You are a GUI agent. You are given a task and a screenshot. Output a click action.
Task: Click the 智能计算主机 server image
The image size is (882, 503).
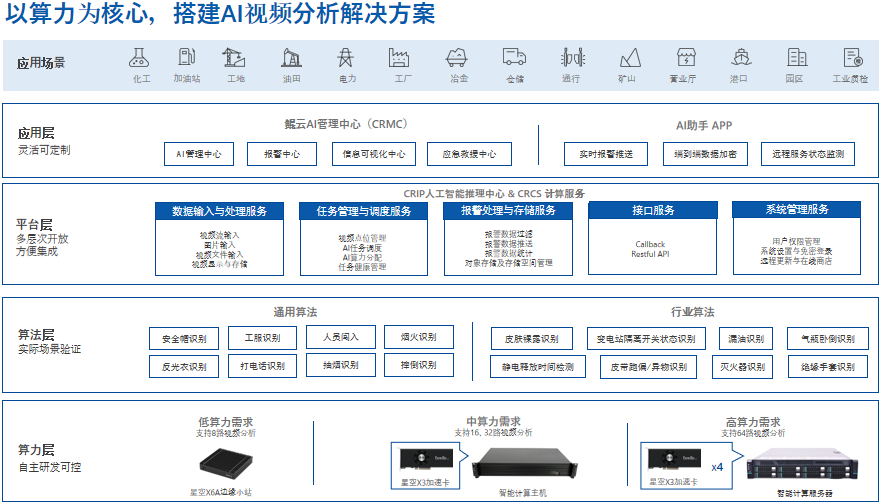(x=520, y=467)
